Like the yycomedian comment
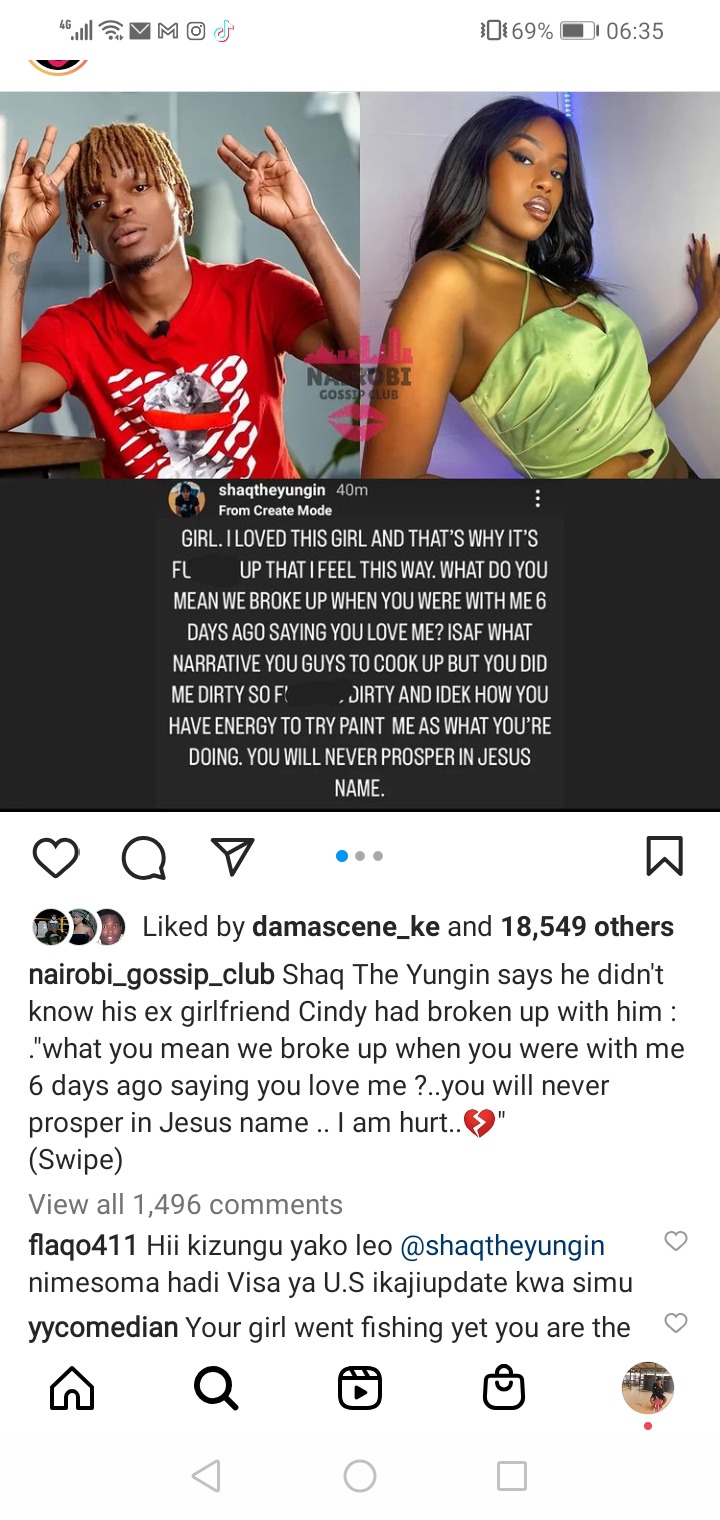The image size is (720, 1520). (x=676, y=1323)
